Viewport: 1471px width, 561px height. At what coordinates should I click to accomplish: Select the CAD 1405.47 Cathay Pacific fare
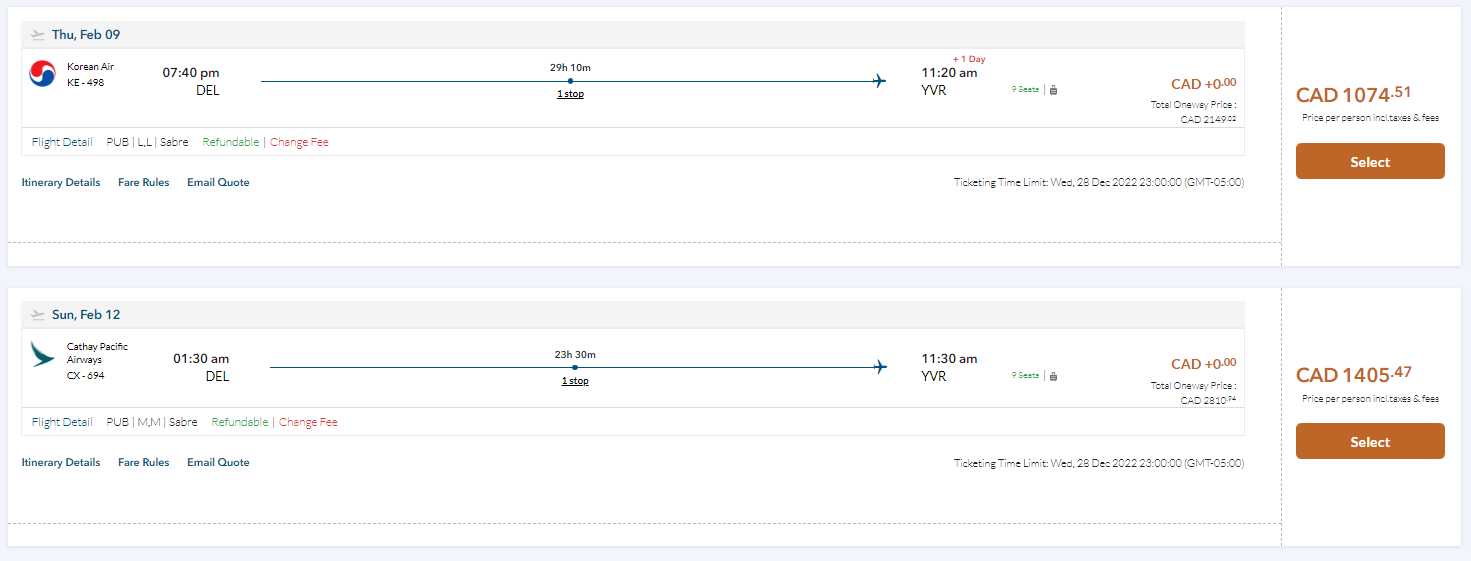(1369, 442)
